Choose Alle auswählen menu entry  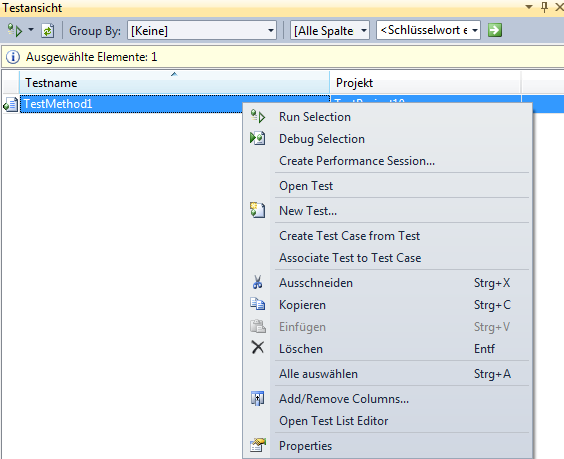pos(387,374)
